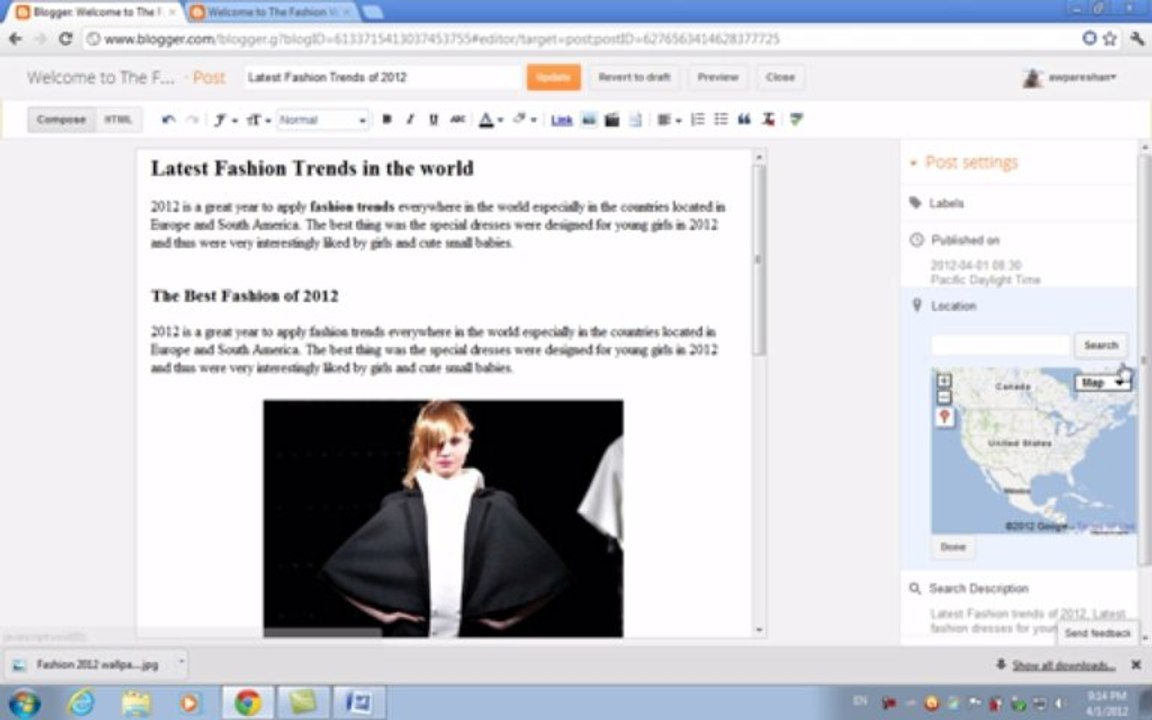The height and width of the screenshot is (720, 1152).
Task: Open the Search Description setting
Action: (x=969, y=588)
